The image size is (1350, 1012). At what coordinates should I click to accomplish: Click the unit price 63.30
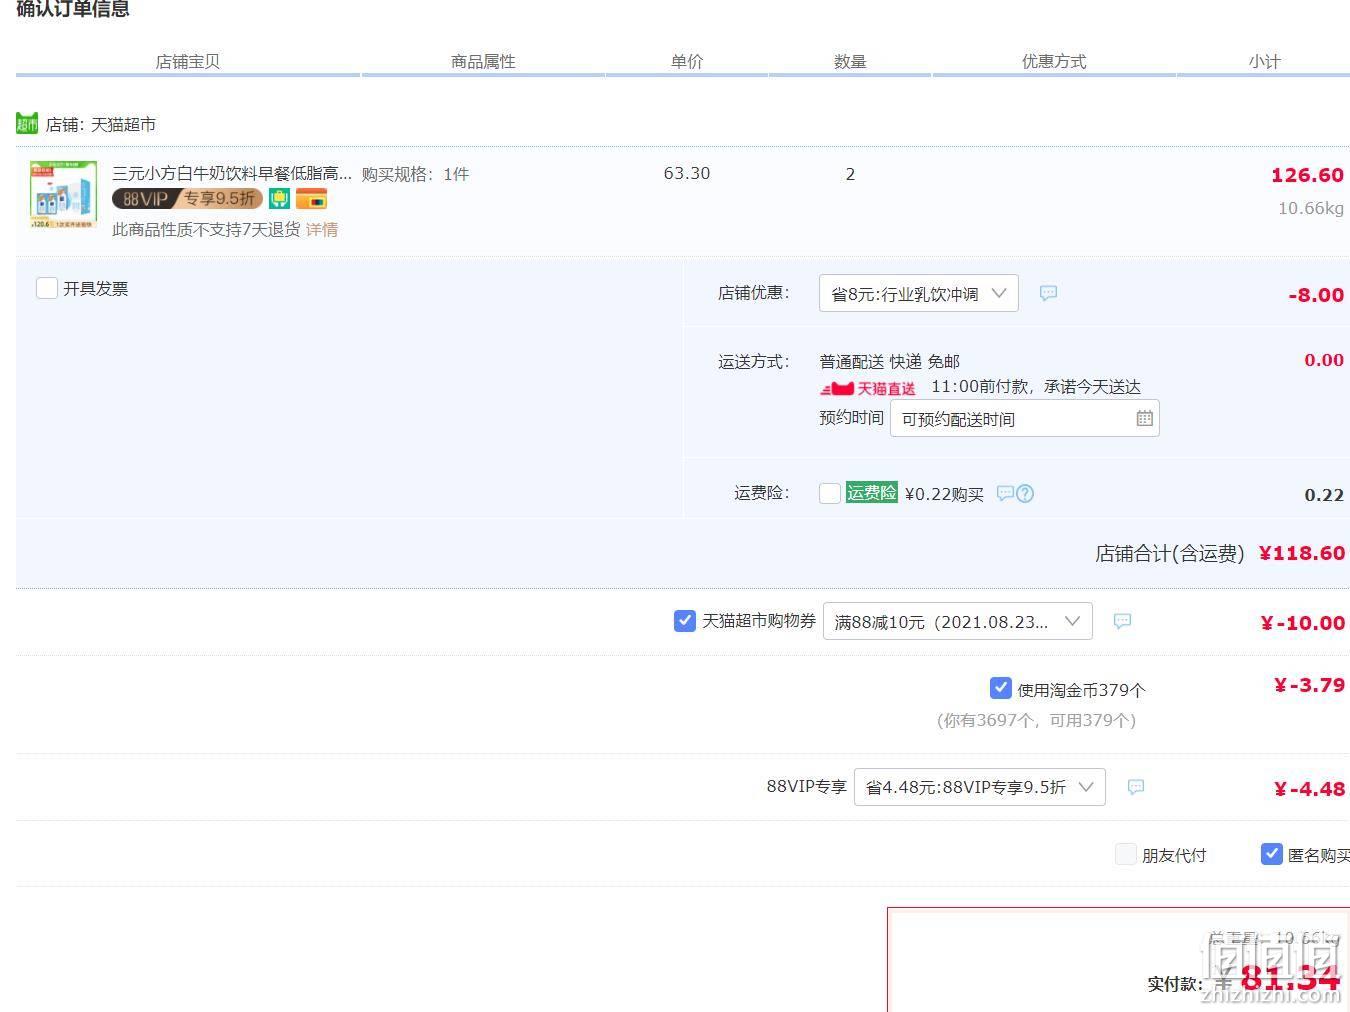[687, 173]
